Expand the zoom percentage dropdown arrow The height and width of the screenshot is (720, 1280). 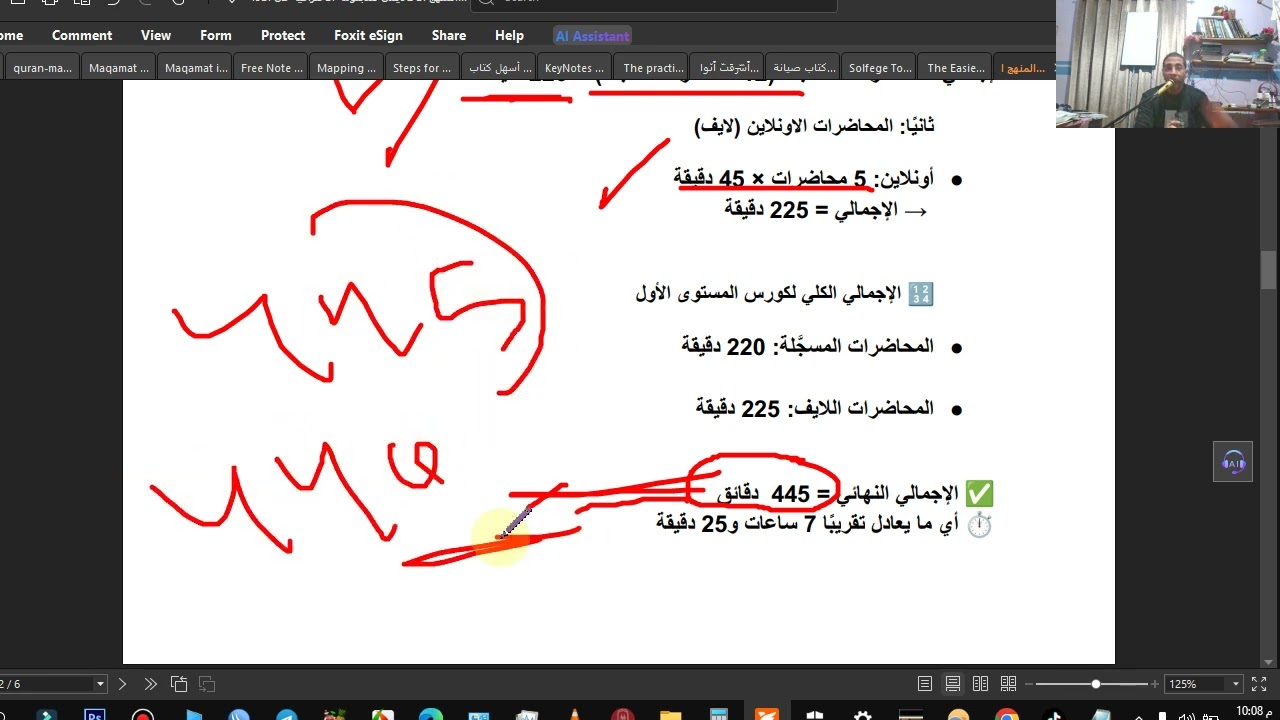(1235, 684)
